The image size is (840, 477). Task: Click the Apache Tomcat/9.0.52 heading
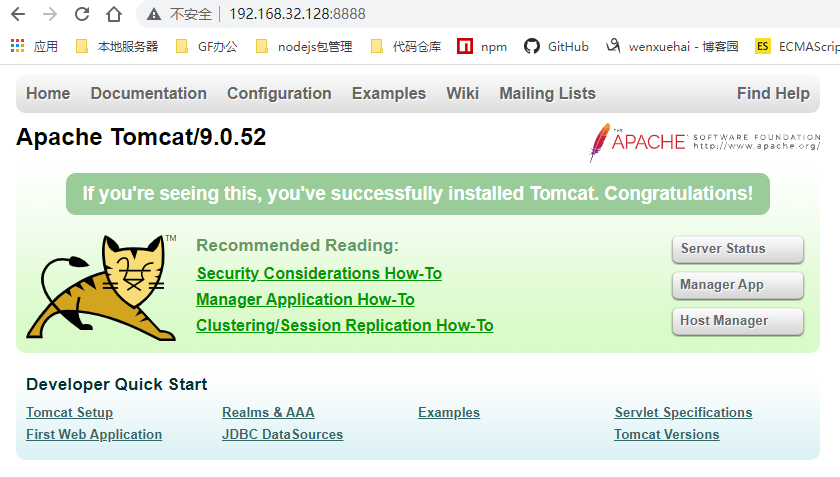(141, 137)
